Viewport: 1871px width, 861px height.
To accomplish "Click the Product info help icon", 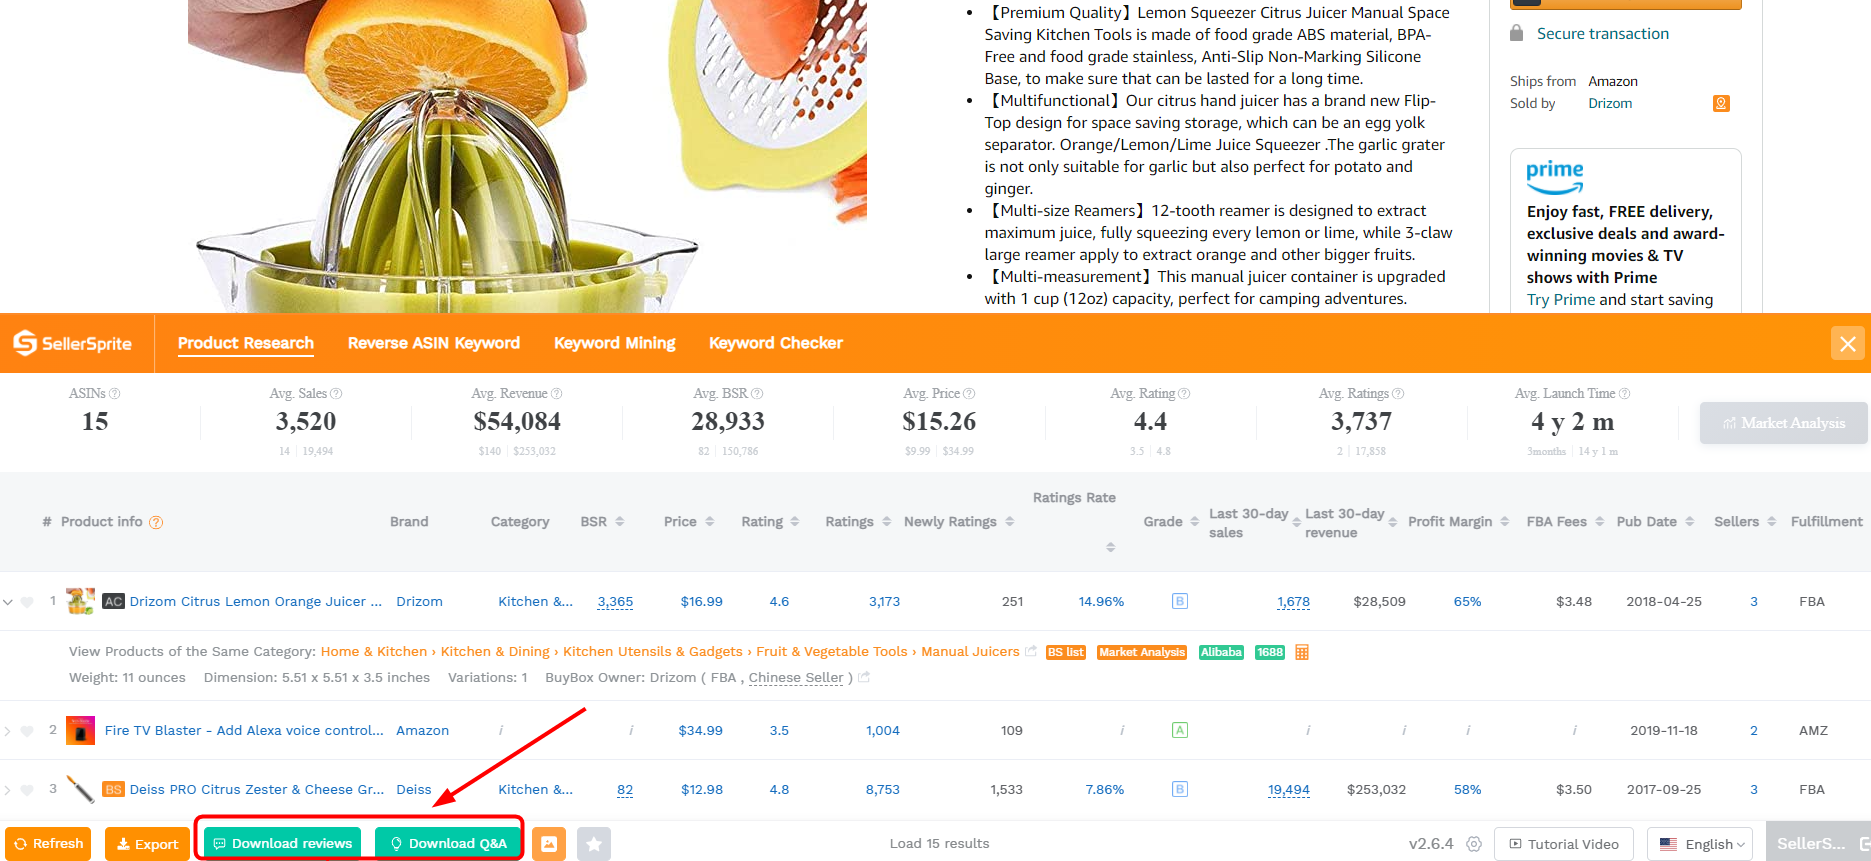I will click(x=156, y=522).
